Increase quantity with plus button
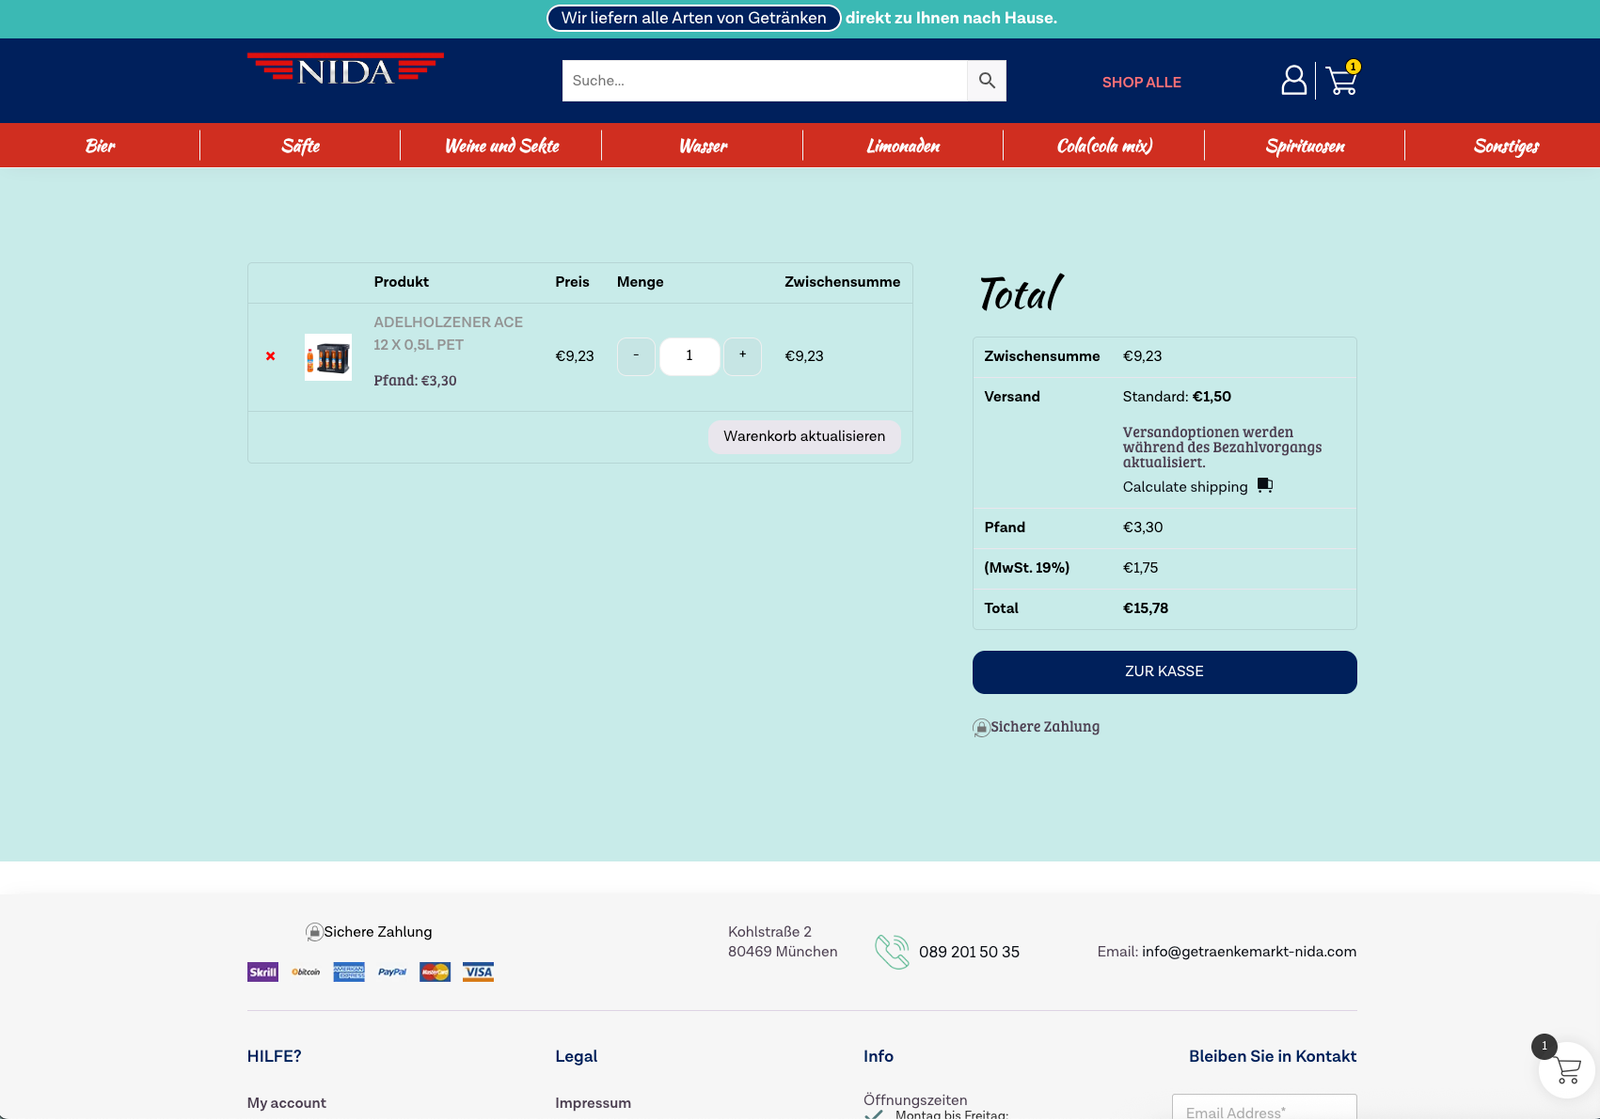 [742, 356]
